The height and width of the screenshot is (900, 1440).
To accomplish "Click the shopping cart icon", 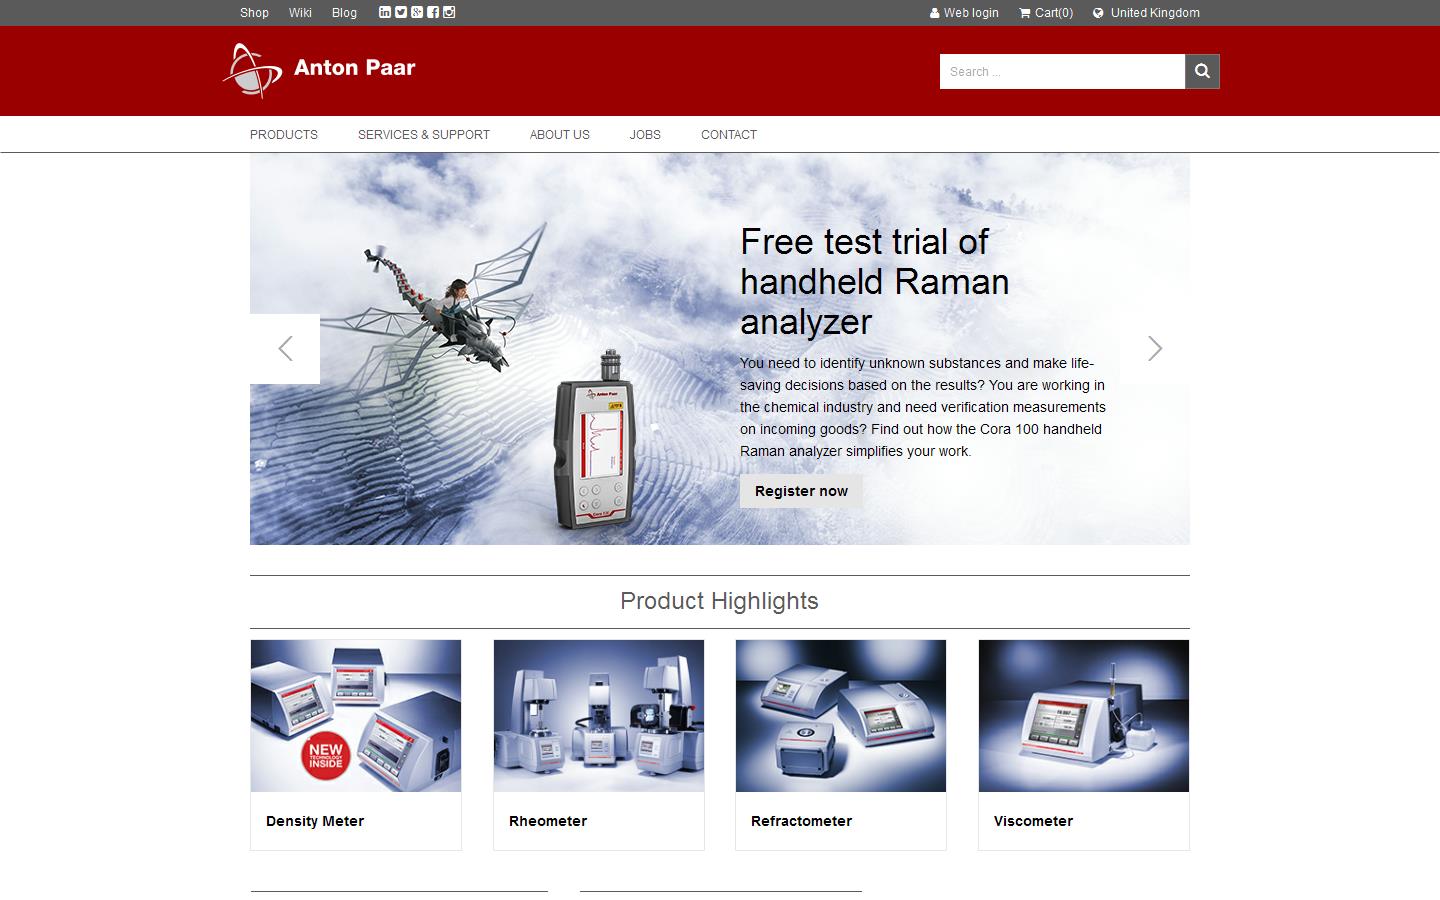I will click(1025, 13).
